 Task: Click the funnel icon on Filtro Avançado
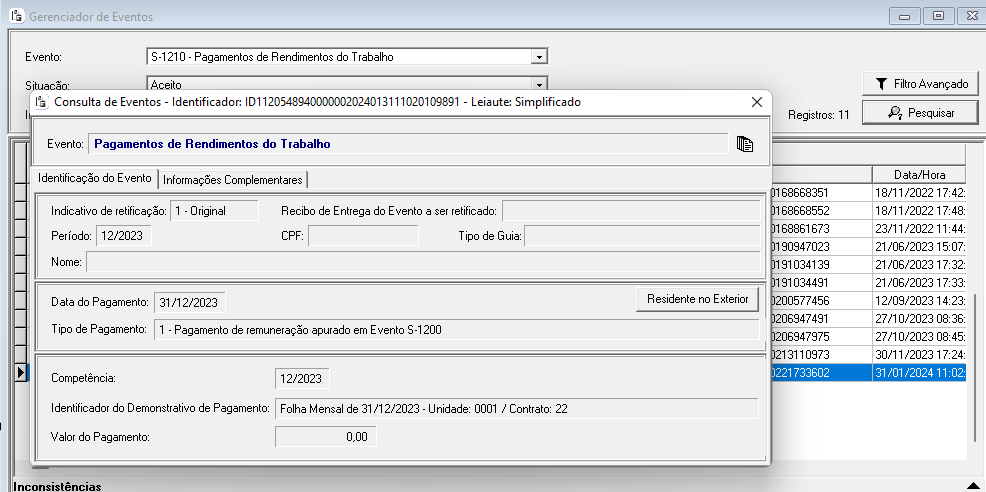[881, 84]
